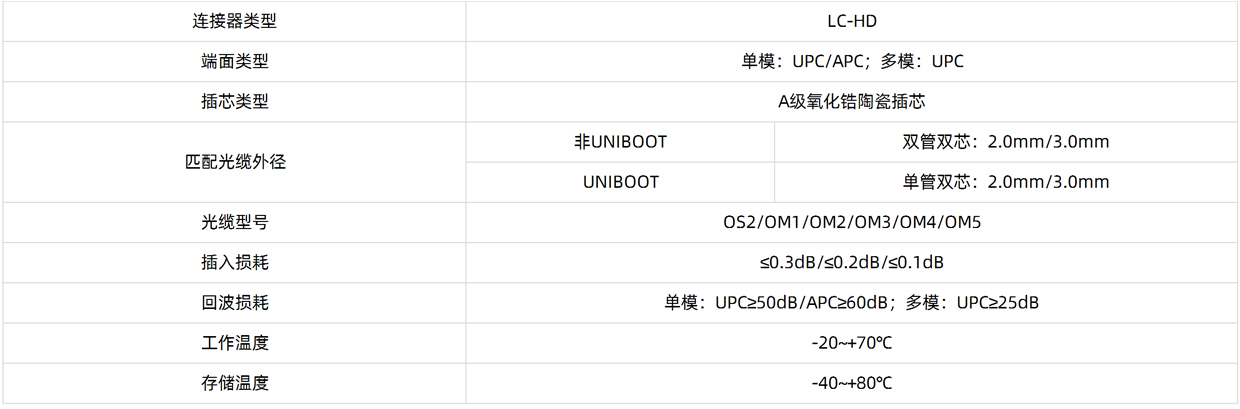Select the 单模：UPC/APC；多模：UPC cell
The width and height of the screenshot is (1240, 409).
[852, 61]
